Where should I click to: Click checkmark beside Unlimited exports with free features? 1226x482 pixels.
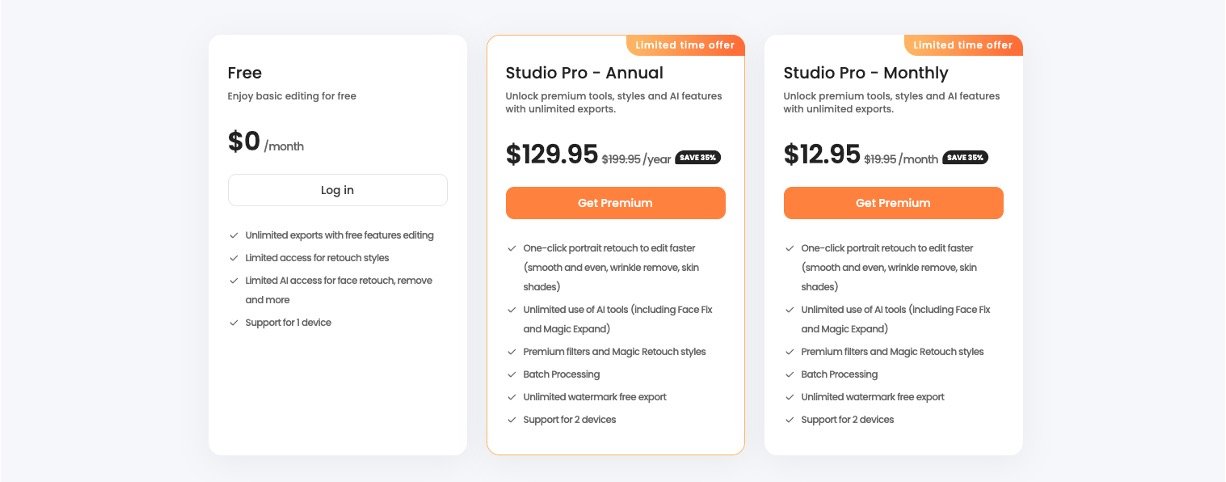tap(233, 236)
